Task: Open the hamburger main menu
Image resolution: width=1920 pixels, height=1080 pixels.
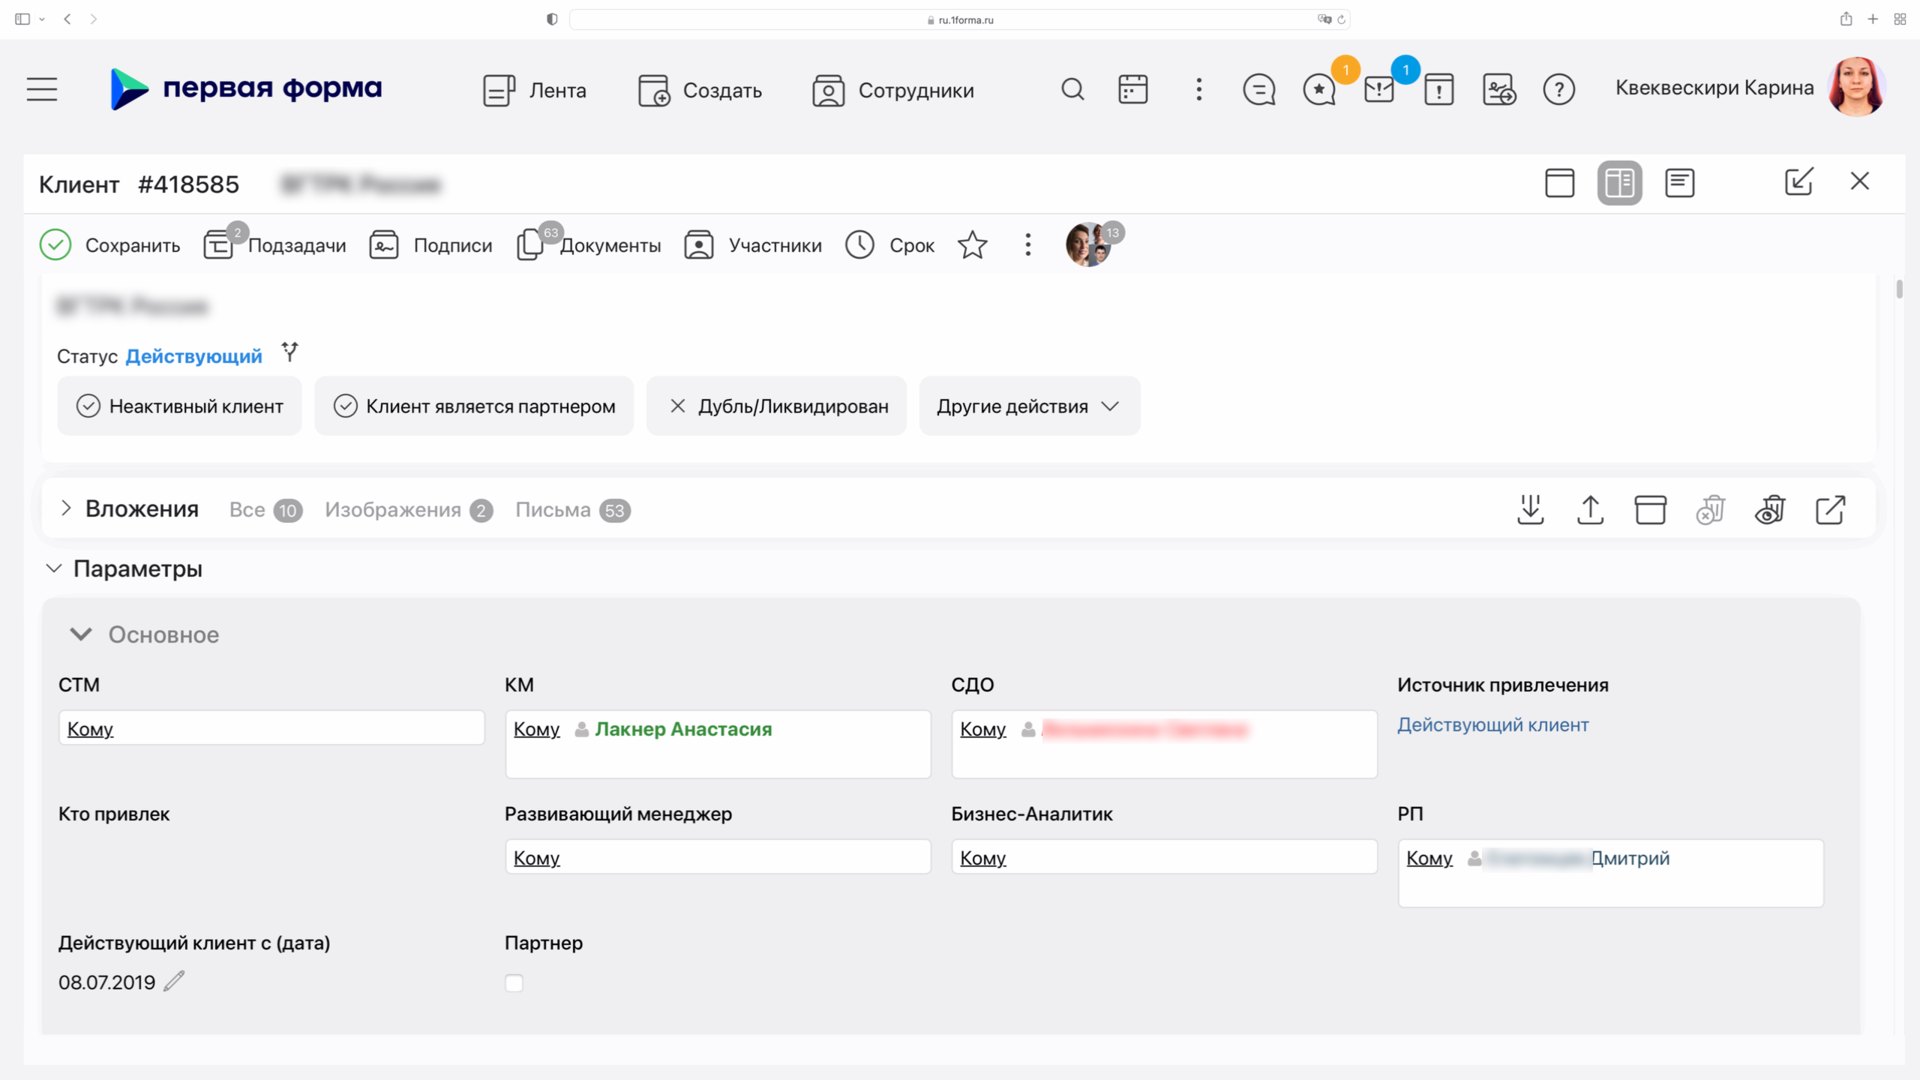Action: point(42,90)
